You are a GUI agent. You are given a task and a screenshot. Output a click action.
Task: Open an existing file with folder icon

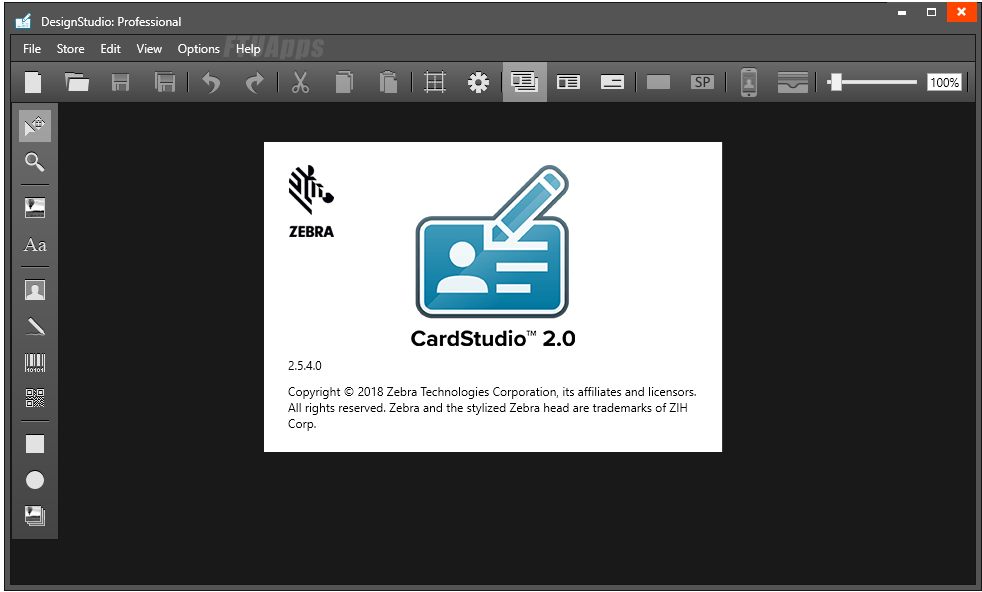coord(76,83)
